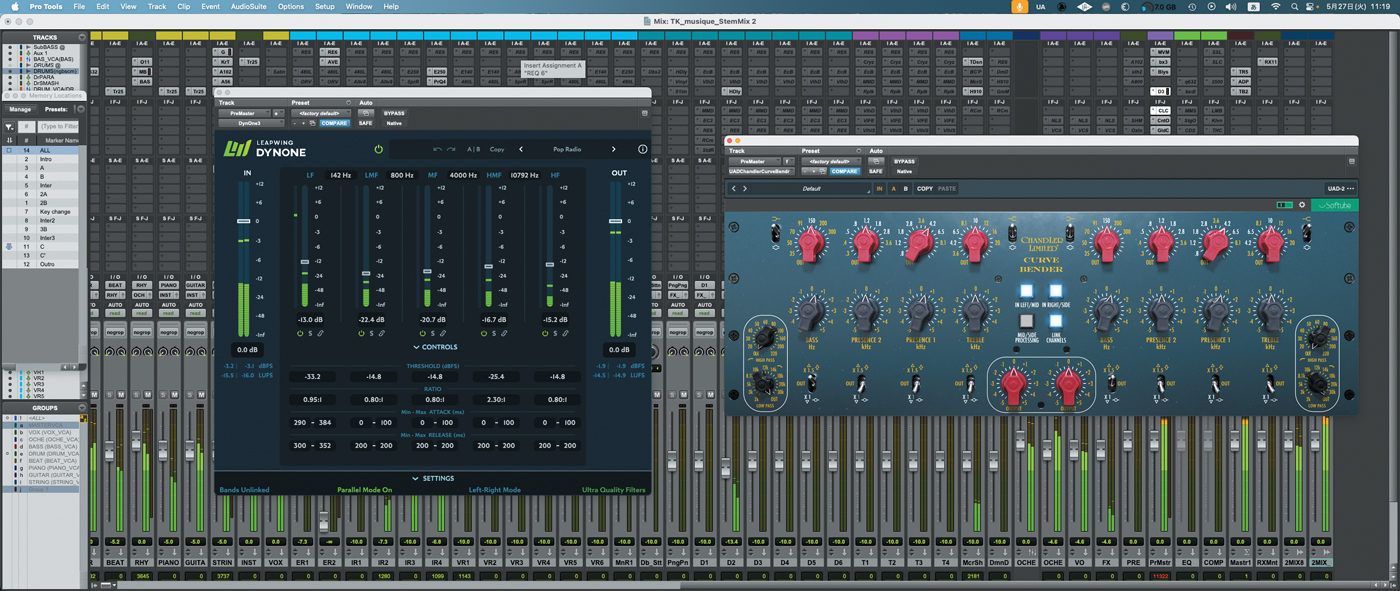The height and width of the screenshot is (591, 1400).
Task: Adjust the DynOne OUT level fader
Action: coord(615,221)
